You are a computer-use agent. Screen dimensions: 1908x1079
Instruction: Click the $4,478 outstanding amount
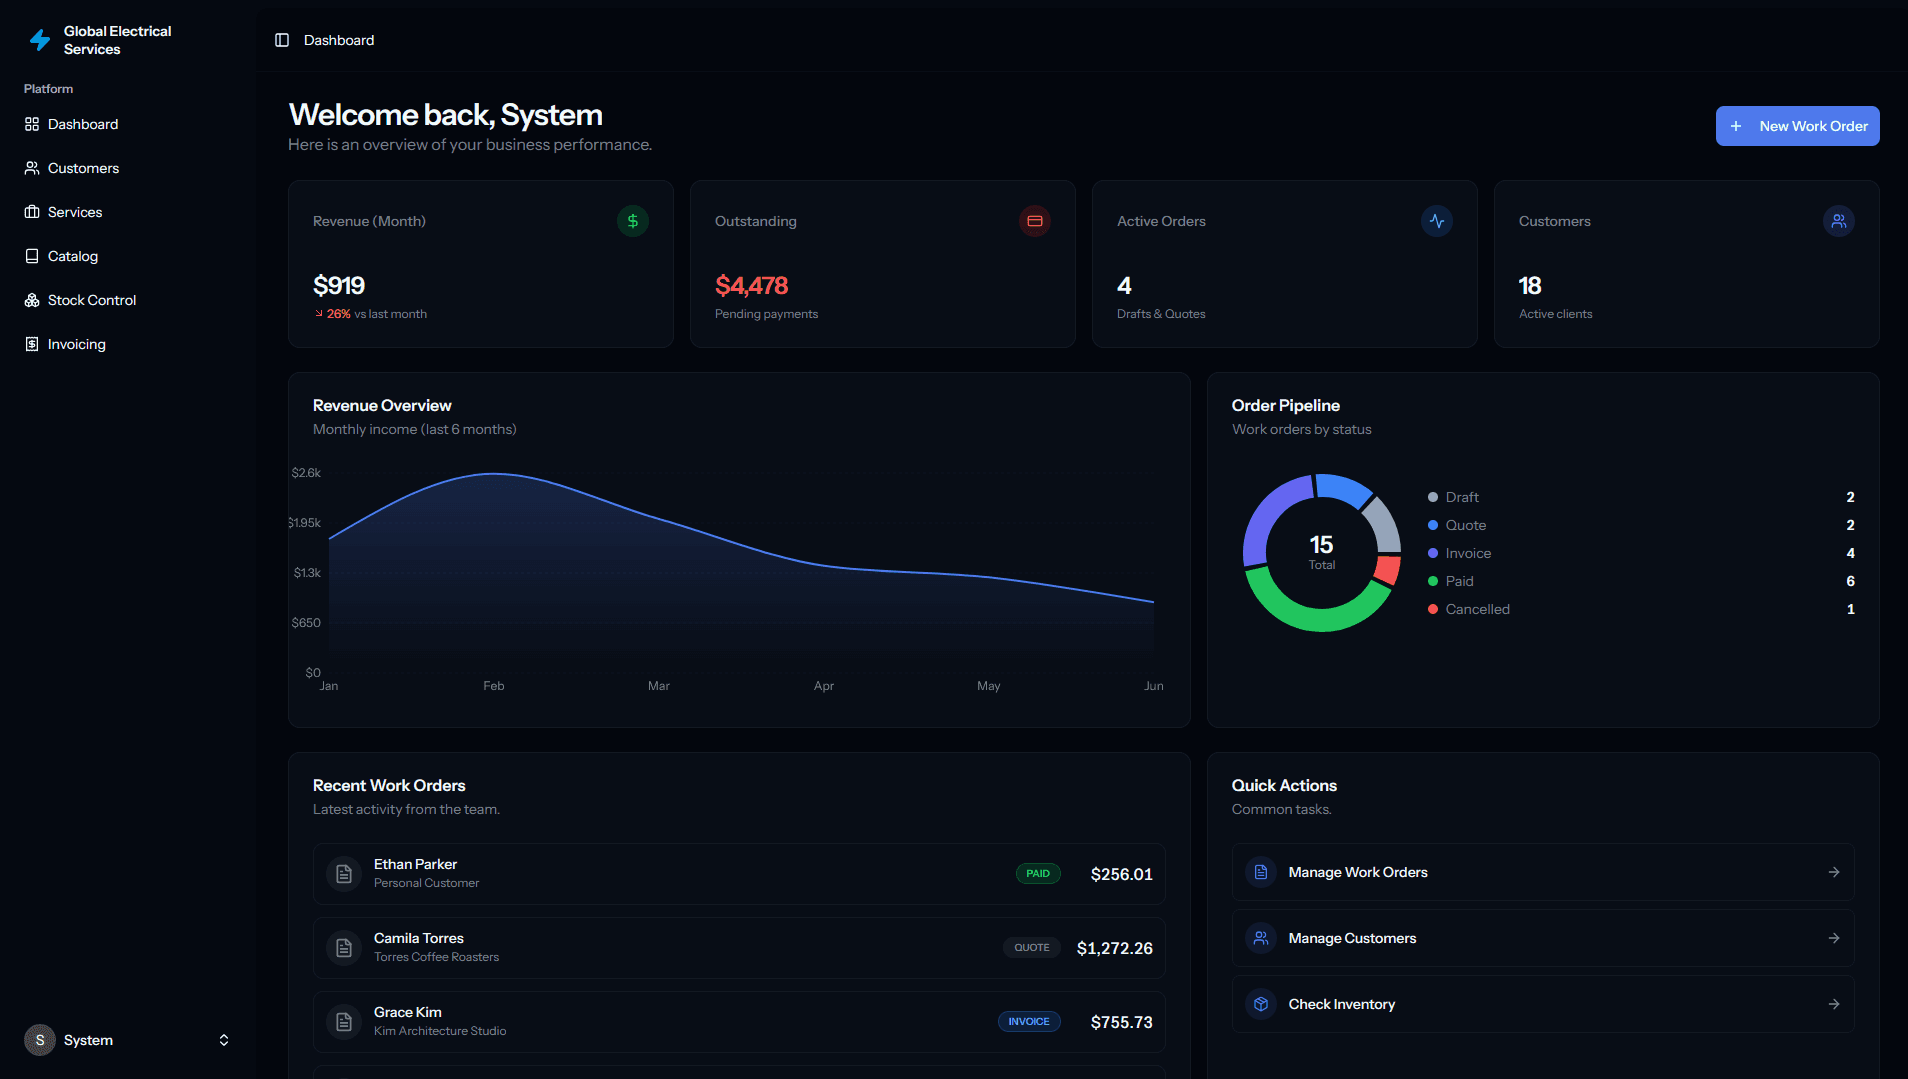(x=752, y=285)
